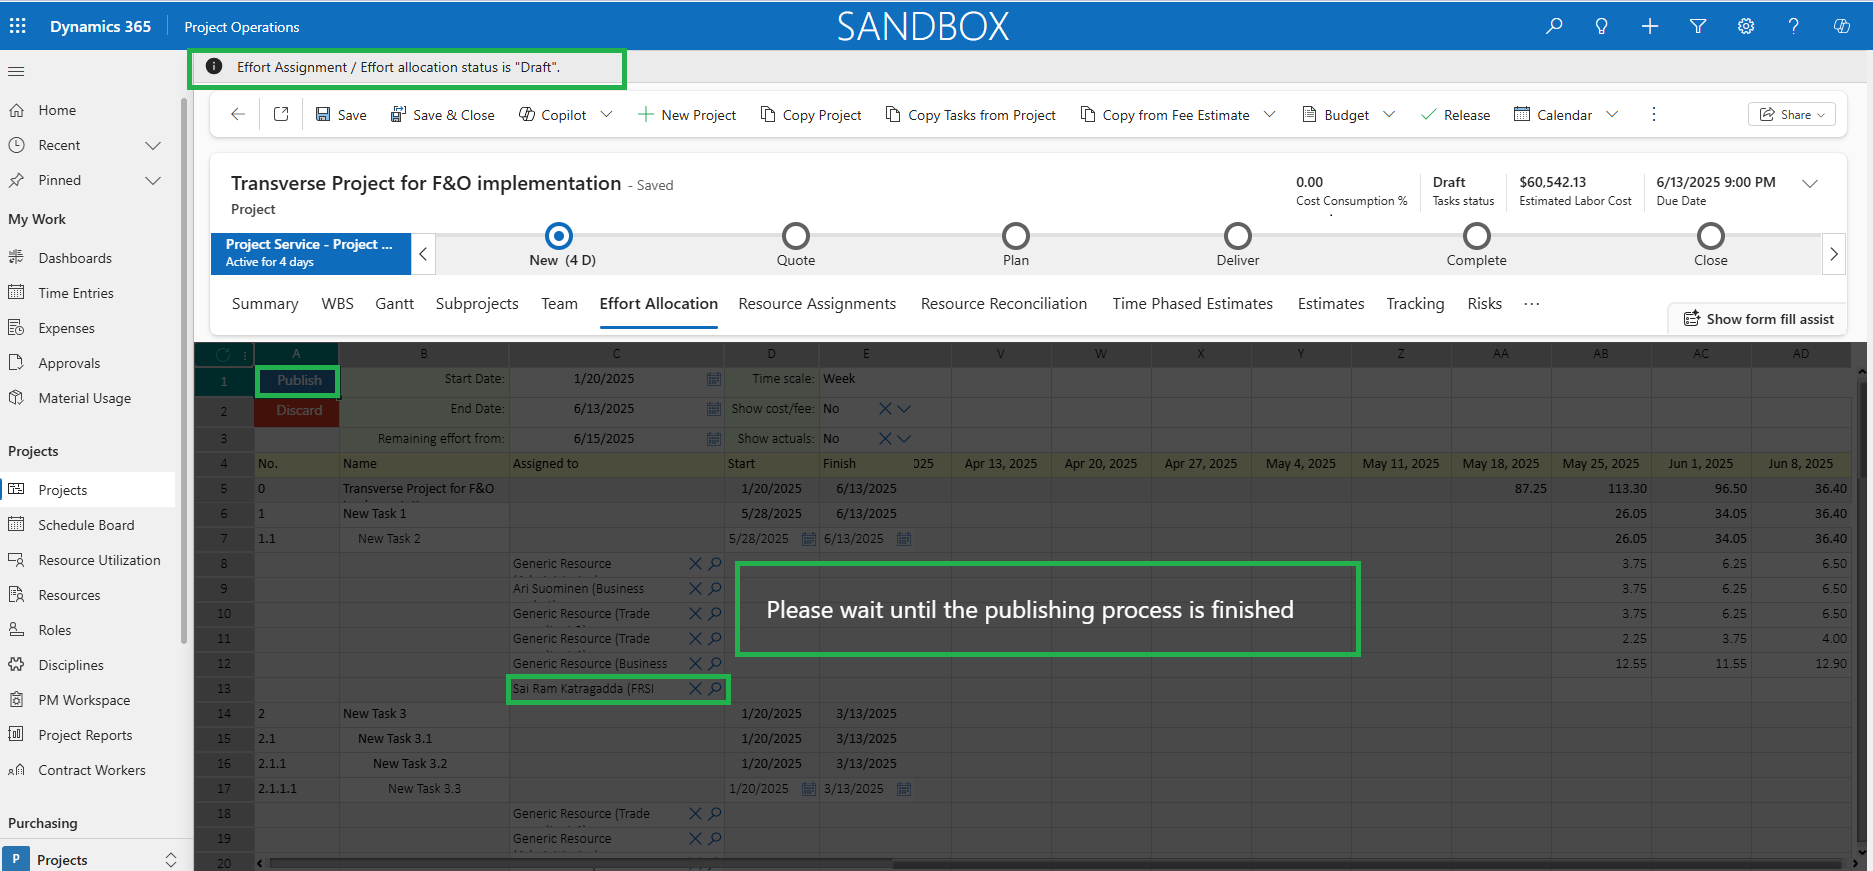Click the Publish button
The image size is (1873, 871).
[299, 381]
